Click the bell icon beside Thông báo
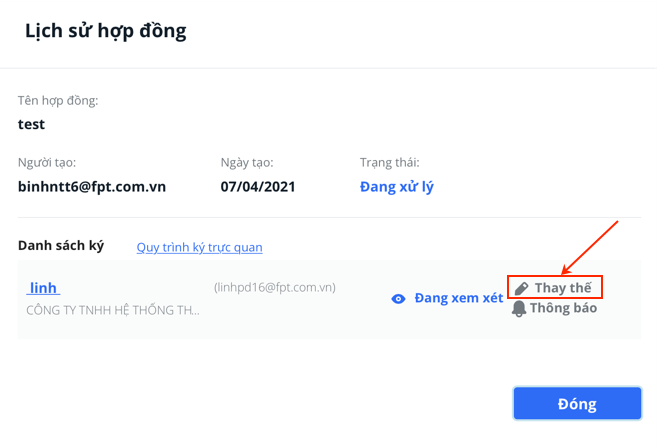Screen dimensions: 658x448 (x=519, y=309)
